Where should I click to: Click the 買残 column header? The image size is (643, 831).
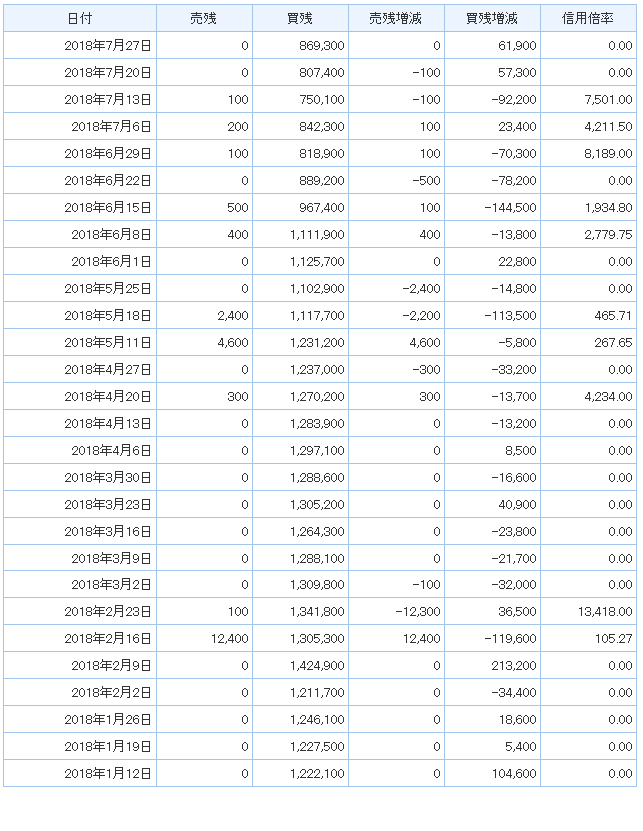pos(300,19)
